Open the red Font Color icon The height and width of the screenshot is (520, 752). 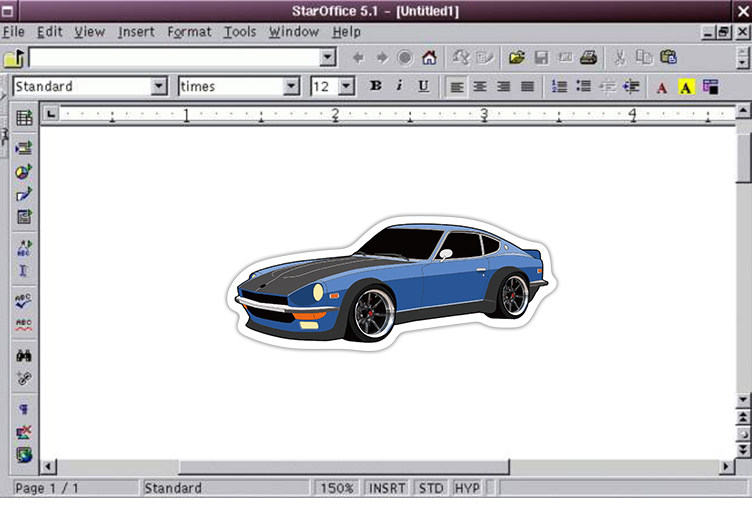pos(662,87)
